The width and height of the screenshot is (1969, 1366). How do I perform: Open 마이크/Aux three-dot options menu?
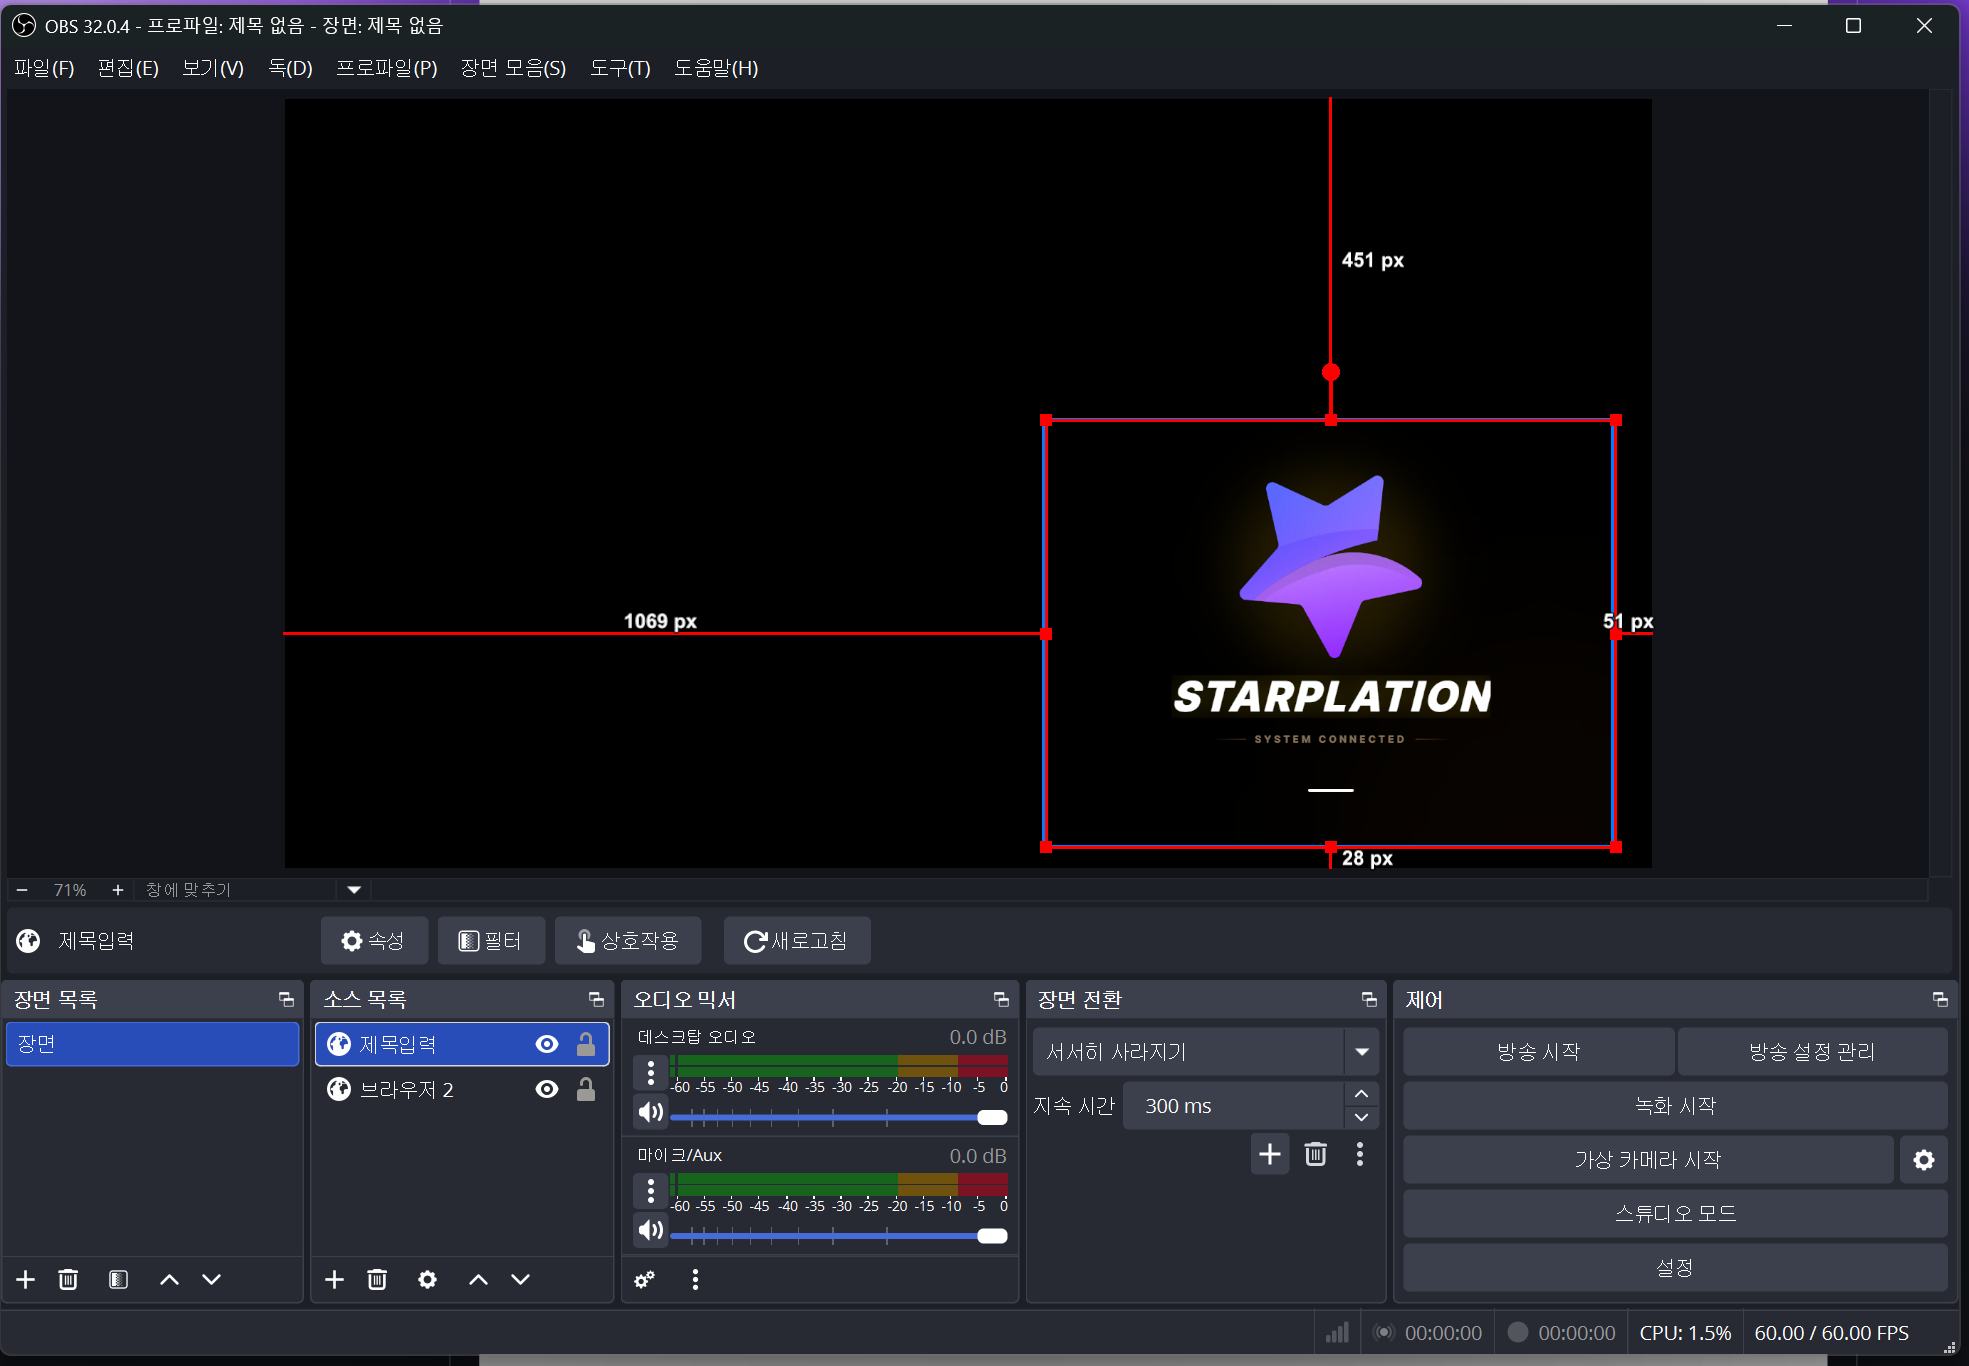(x=651, y=1191)
